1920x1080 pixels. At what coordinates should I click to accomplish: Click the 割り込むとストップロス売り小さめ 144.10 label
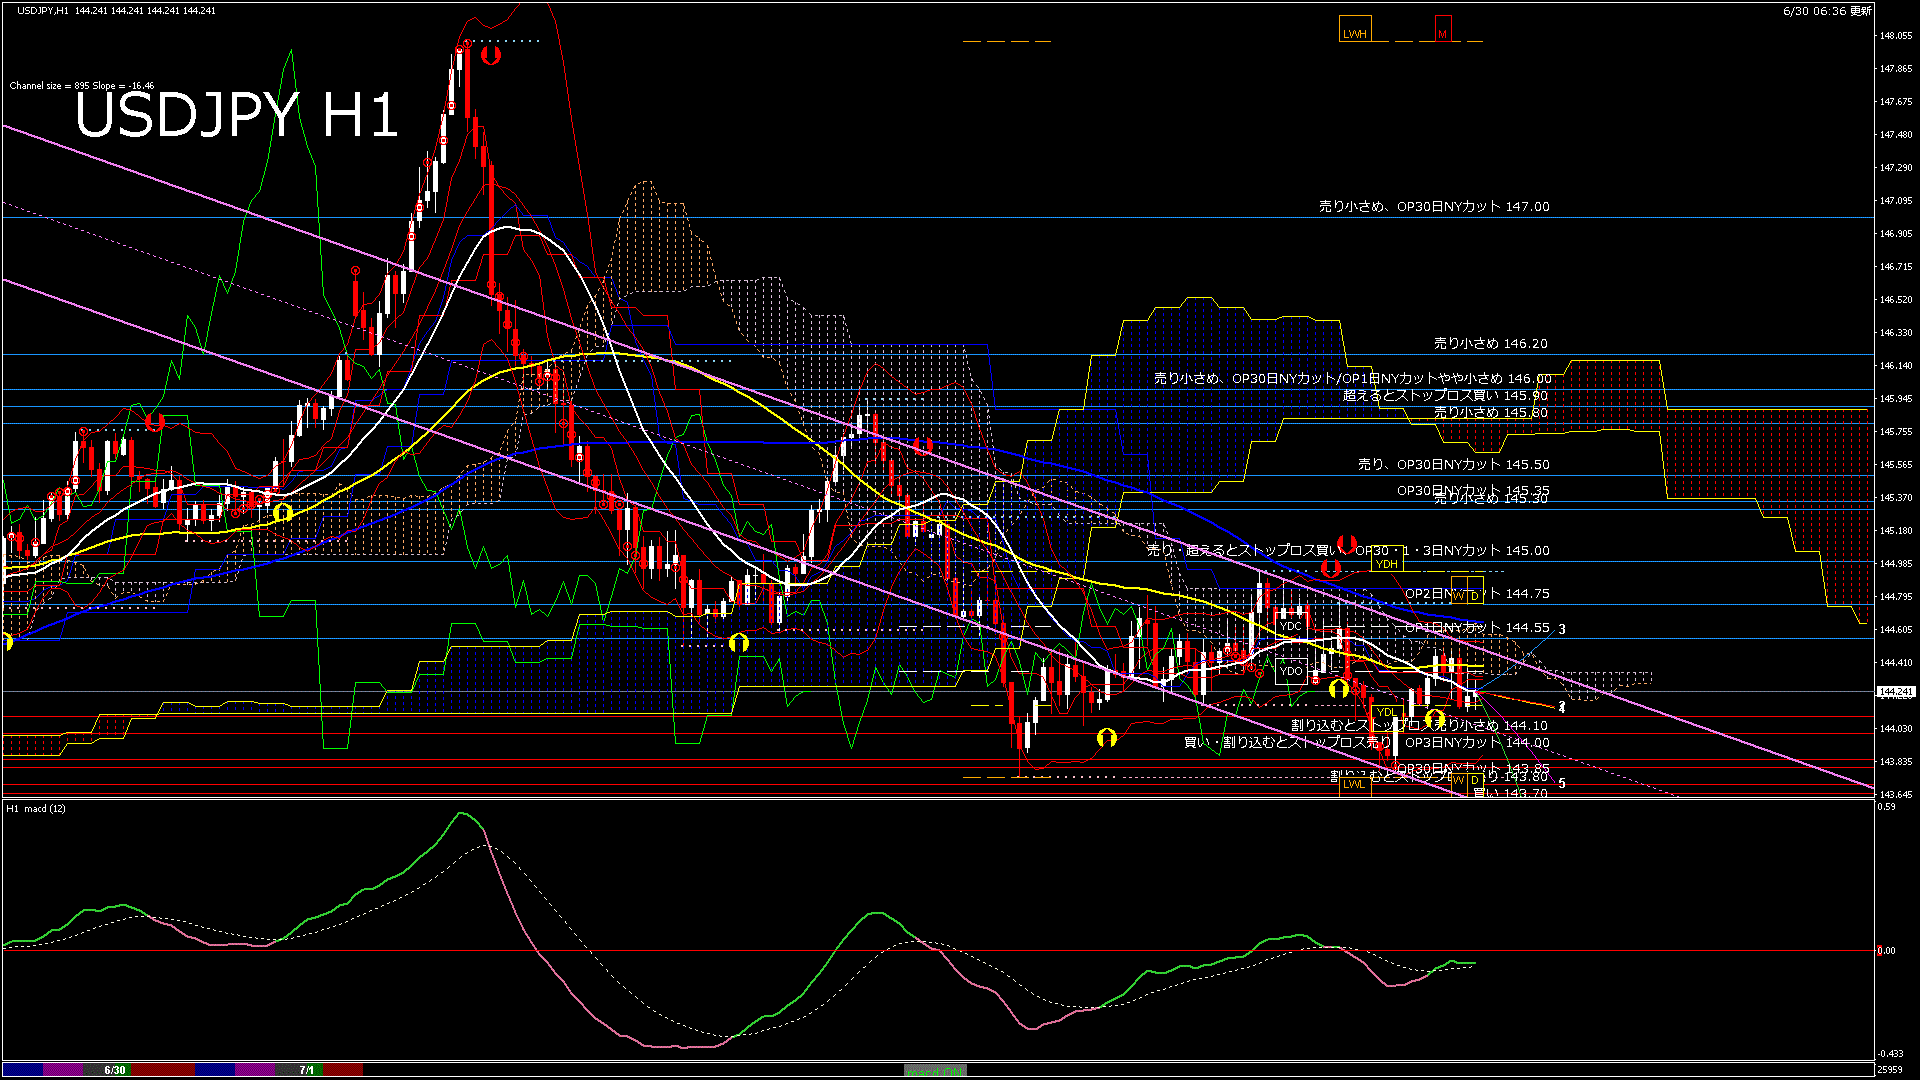[x=1419, y=726]
